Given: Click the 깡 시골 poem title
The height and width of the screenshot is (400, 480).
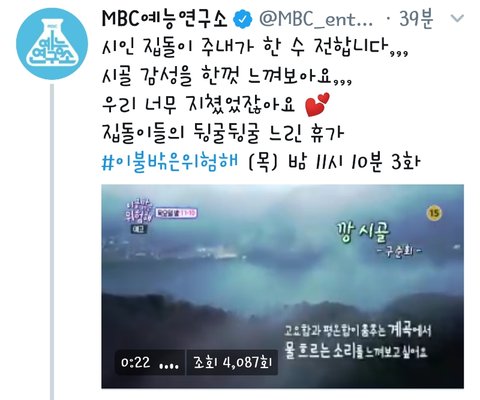Looking at the screenshot, I should [363, 232].
